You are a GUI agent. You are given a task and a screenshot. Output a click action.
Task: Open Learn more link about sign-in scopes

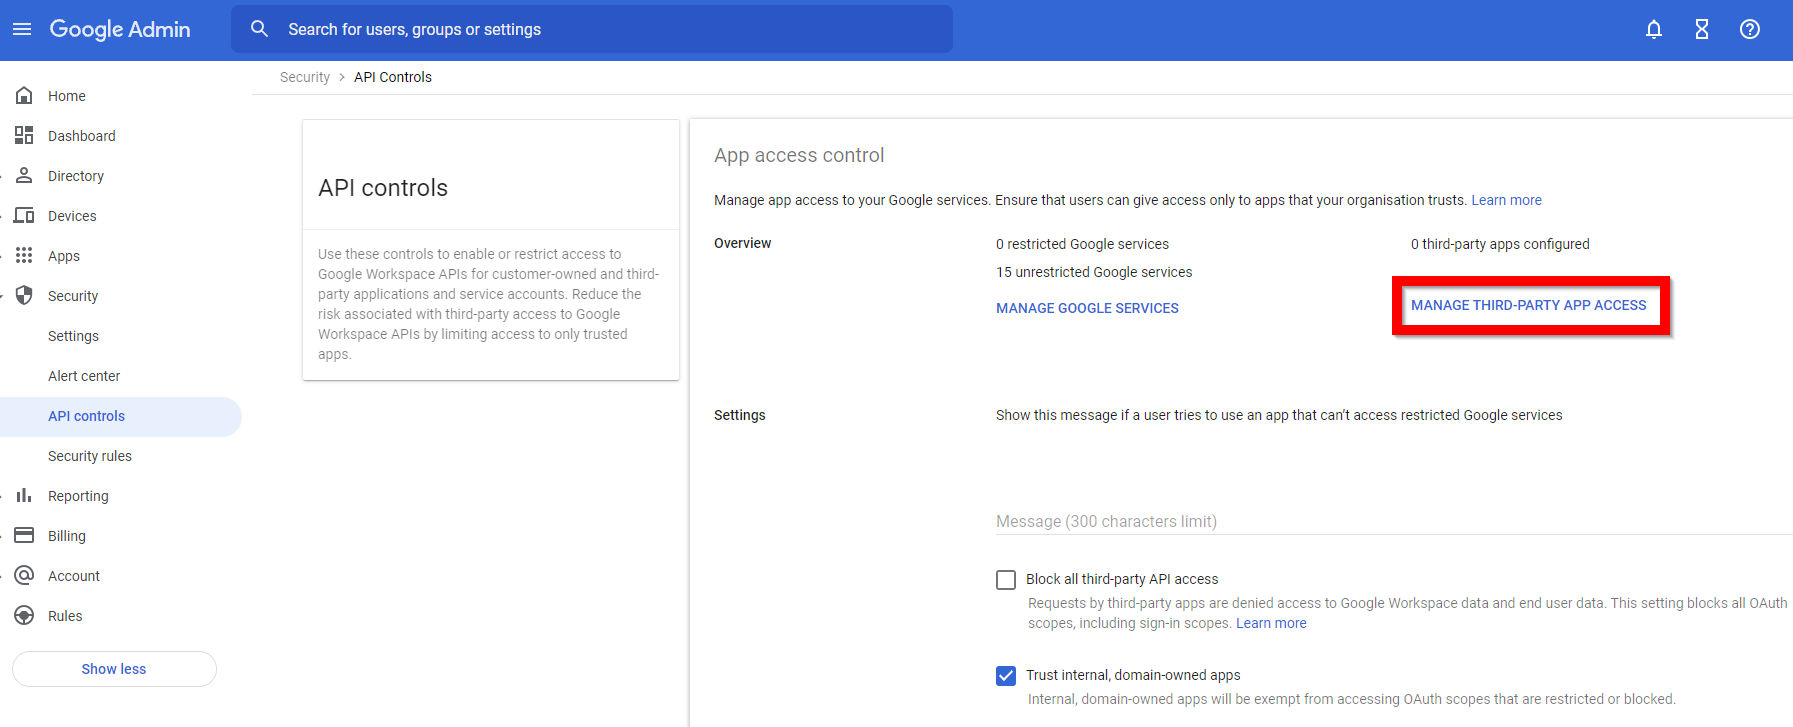click(1271, 623)
